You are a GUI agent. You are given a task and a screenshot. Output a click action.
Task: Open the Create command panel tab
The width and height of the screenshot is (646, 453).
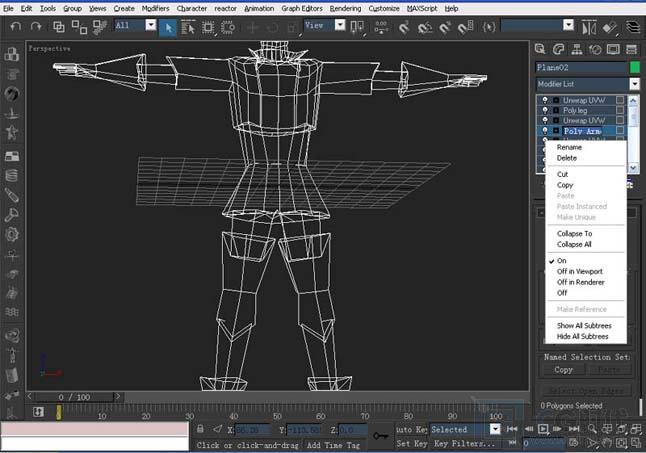(540, 49)
